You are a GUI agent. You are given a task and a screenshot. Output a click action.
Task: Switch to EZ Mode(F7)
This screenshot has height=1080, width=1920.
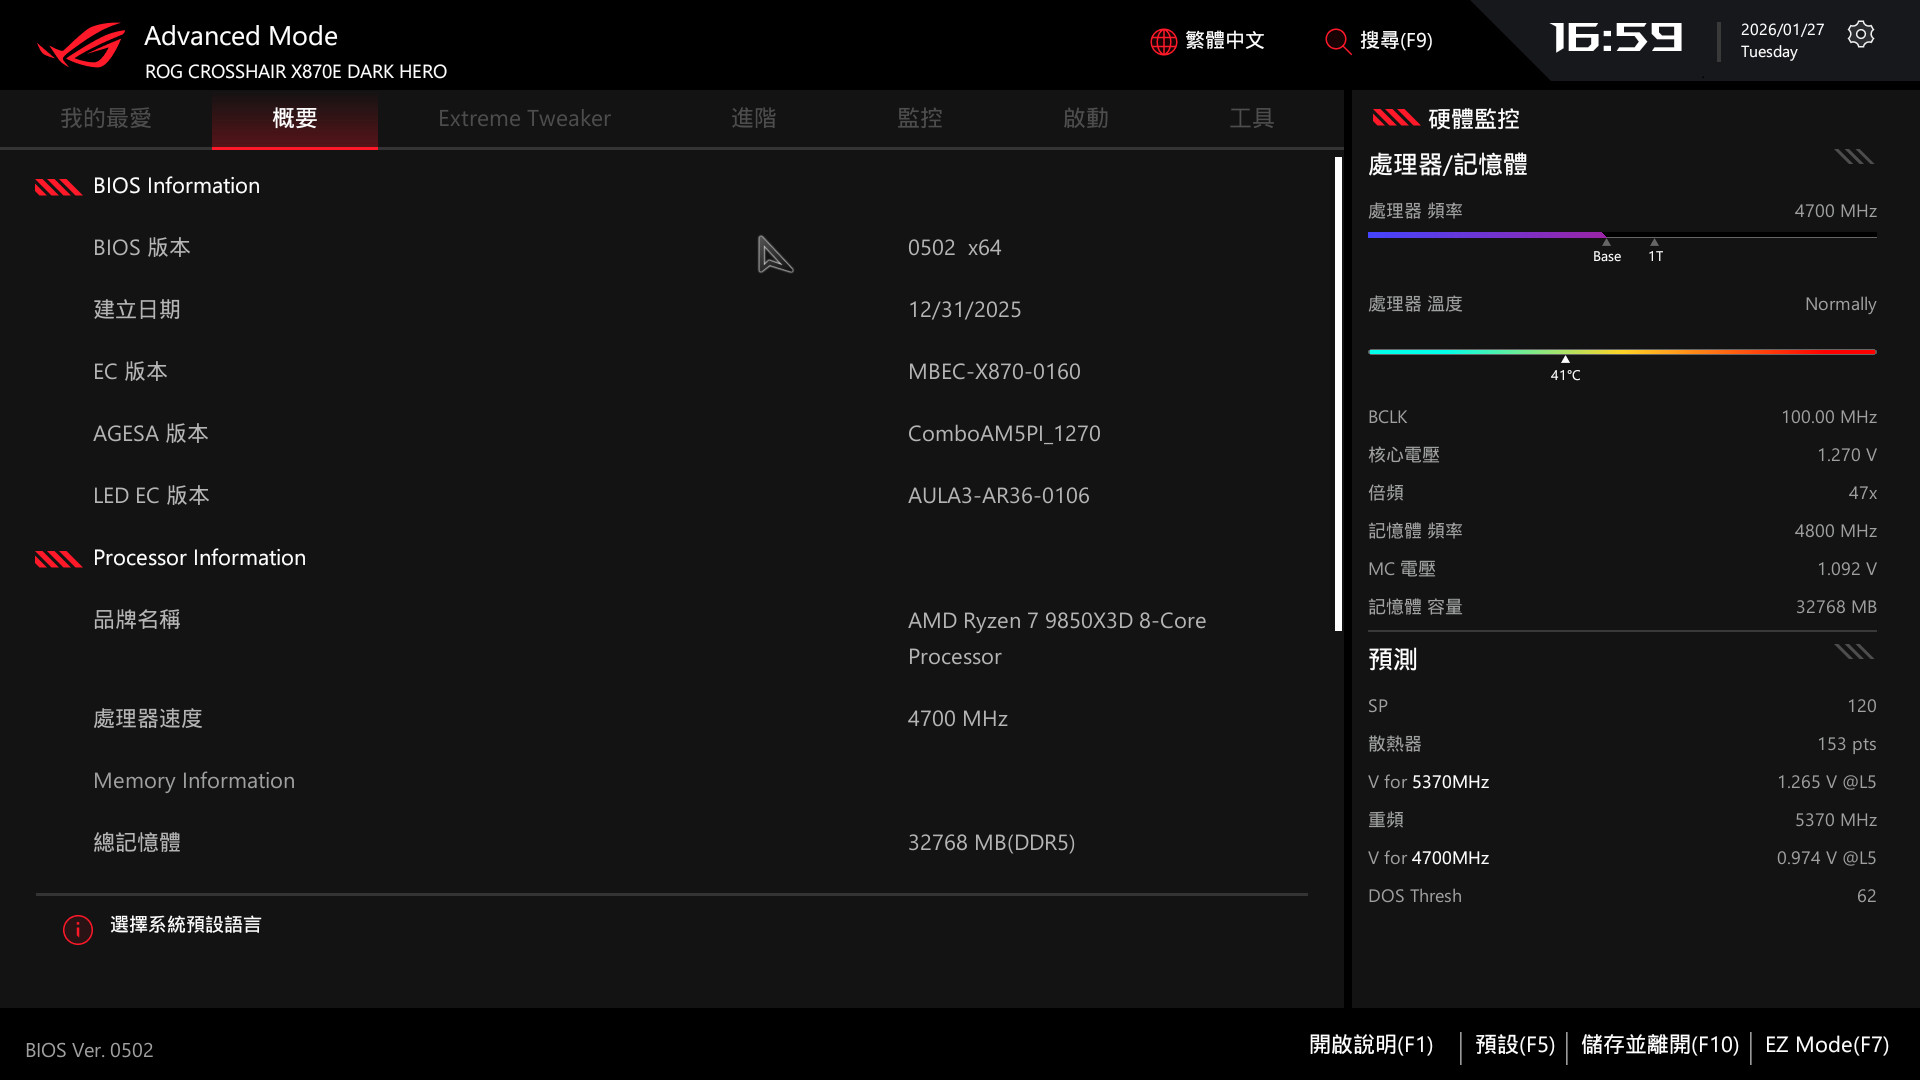(x=1826, y=1045)
